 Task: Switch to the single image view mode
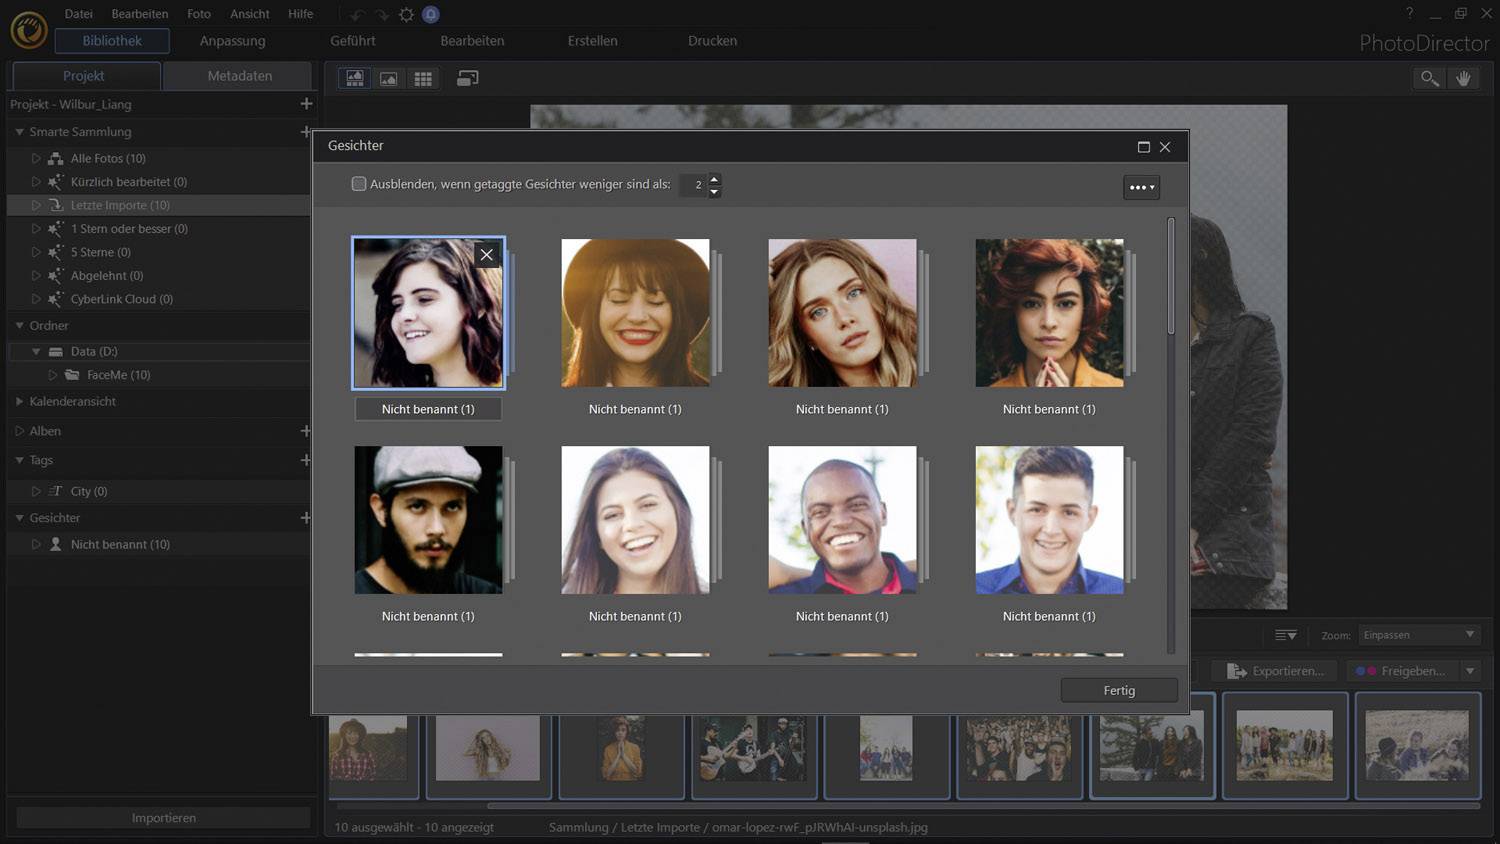coord(388,78)
